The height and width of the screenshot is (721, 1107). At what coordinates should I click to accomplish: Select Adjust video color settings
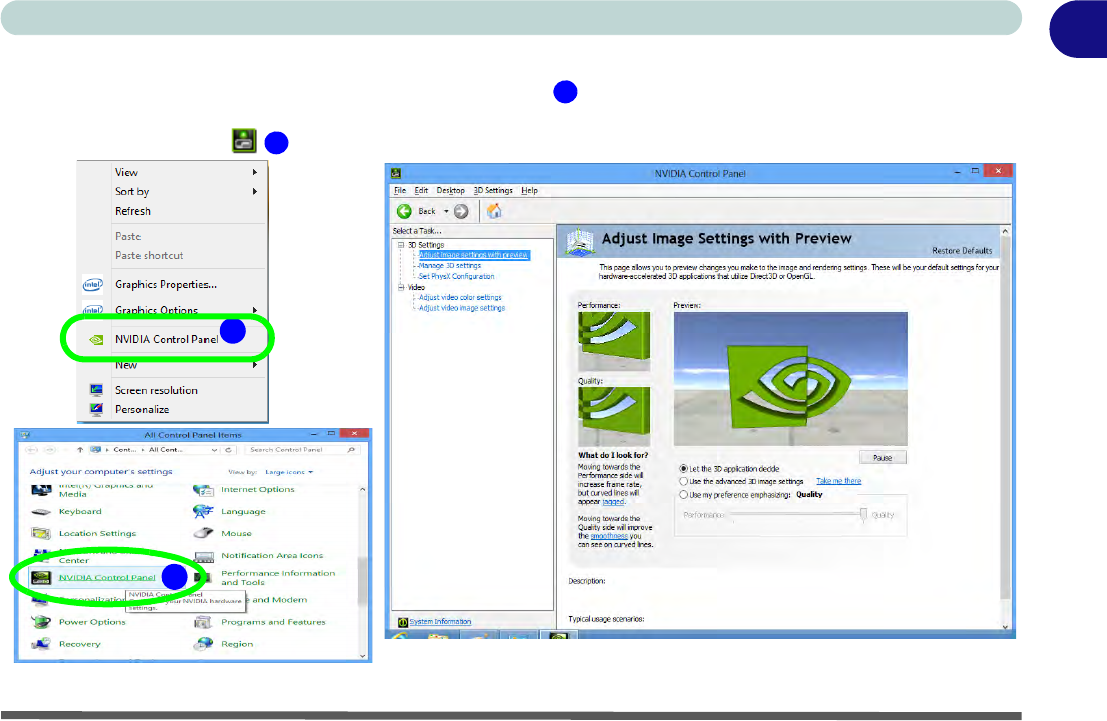460,297
